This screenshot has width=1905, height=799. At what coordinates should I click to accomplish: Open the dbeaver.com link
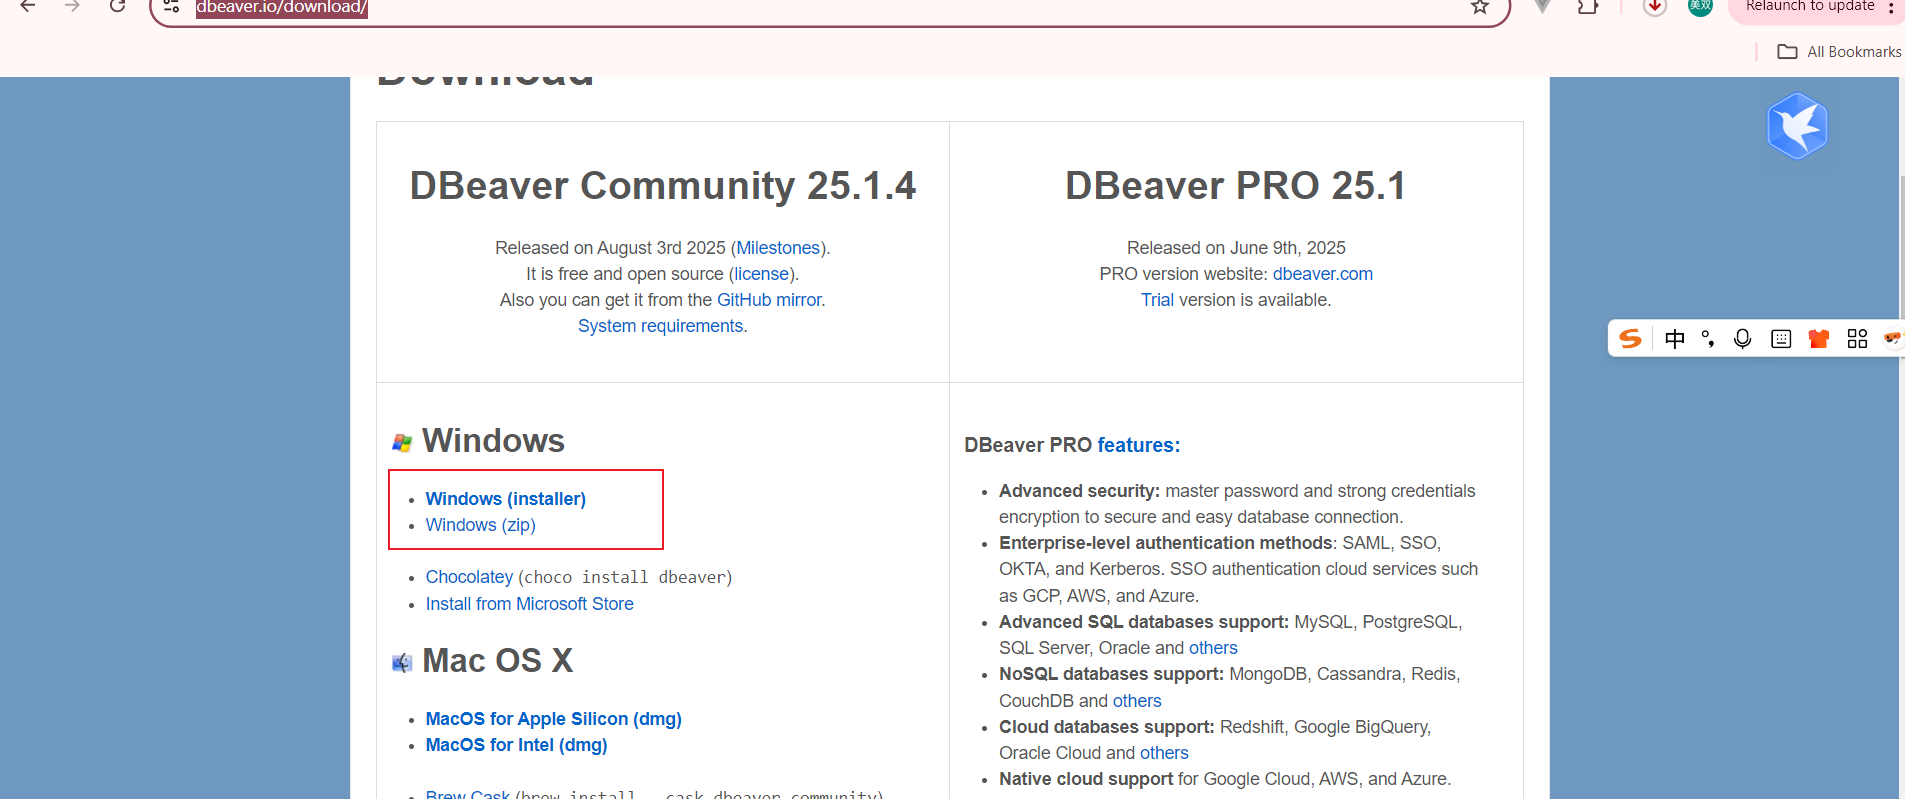1323,274
